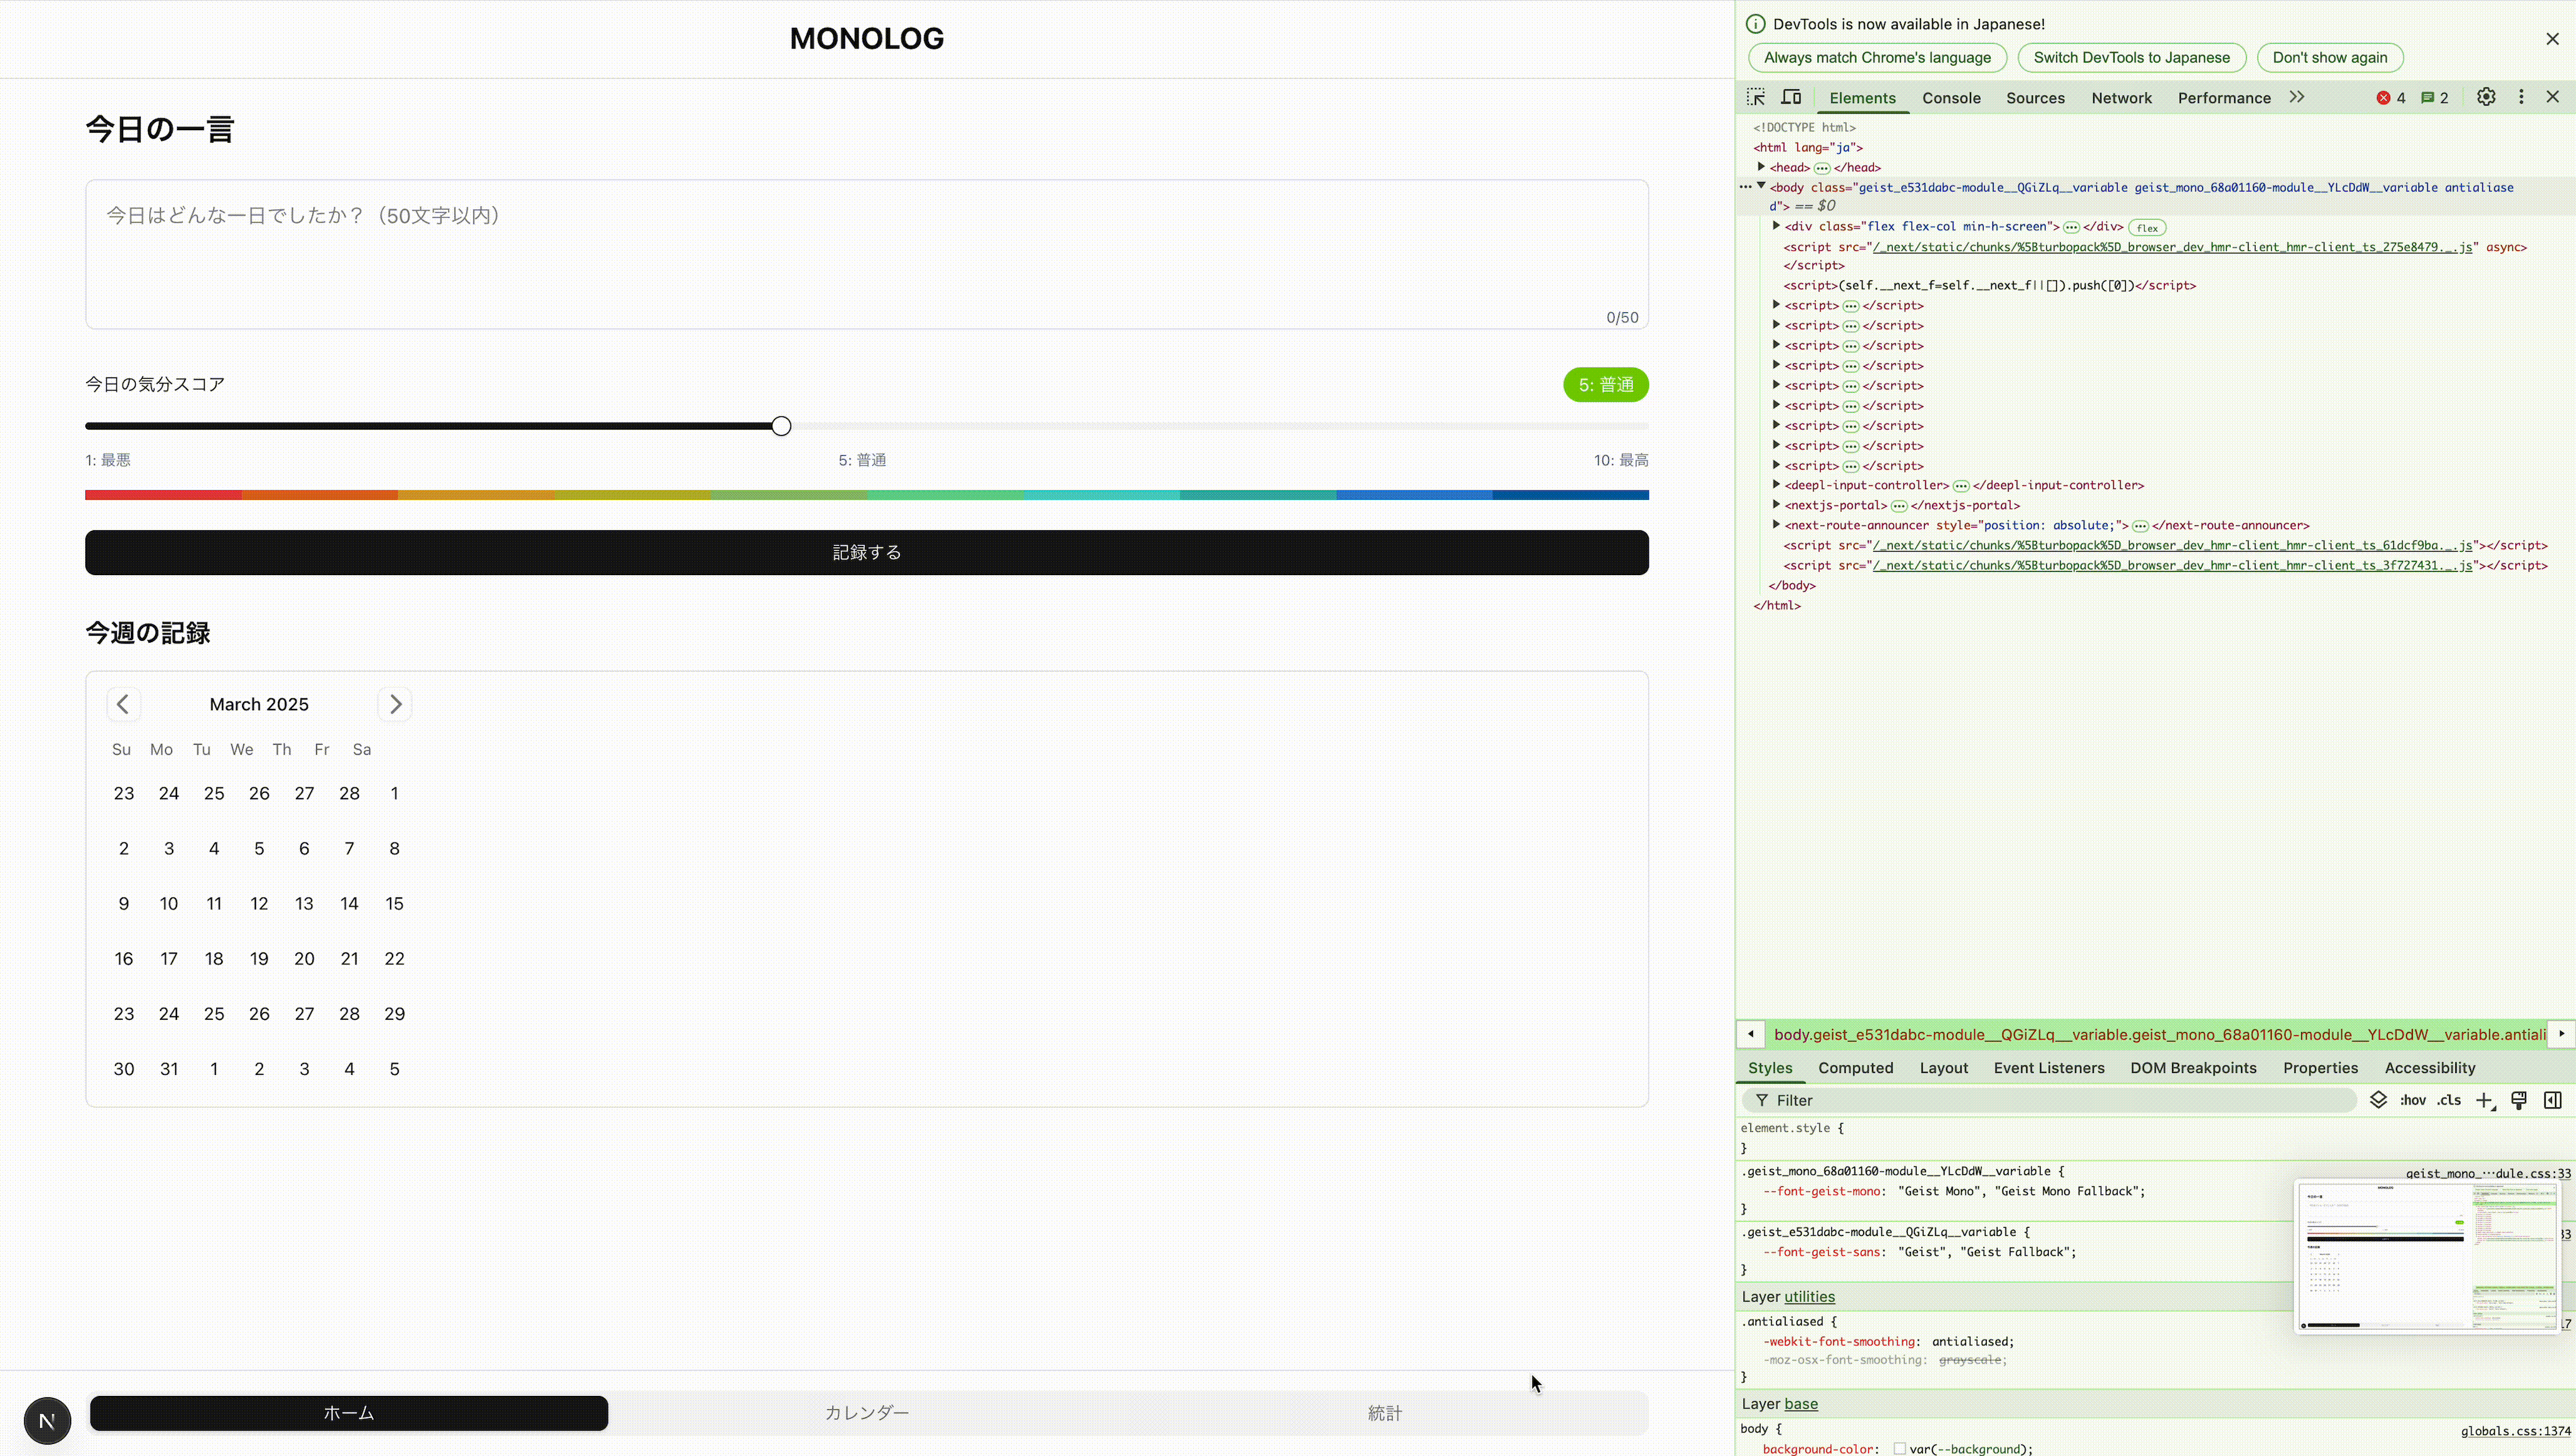Click Always match Chrome's language button
Image resolution: width=2576 pixels, height=1456 pixels.
click(1877, 58)
